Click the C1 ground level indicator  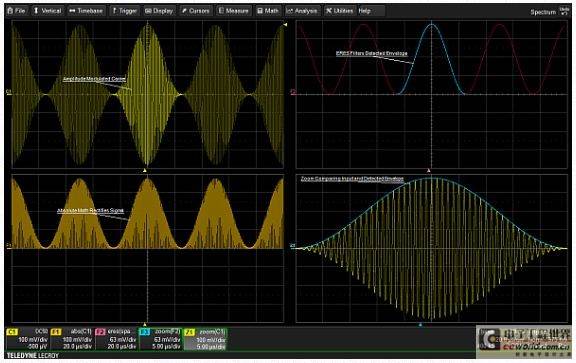(x=8, y=91)
